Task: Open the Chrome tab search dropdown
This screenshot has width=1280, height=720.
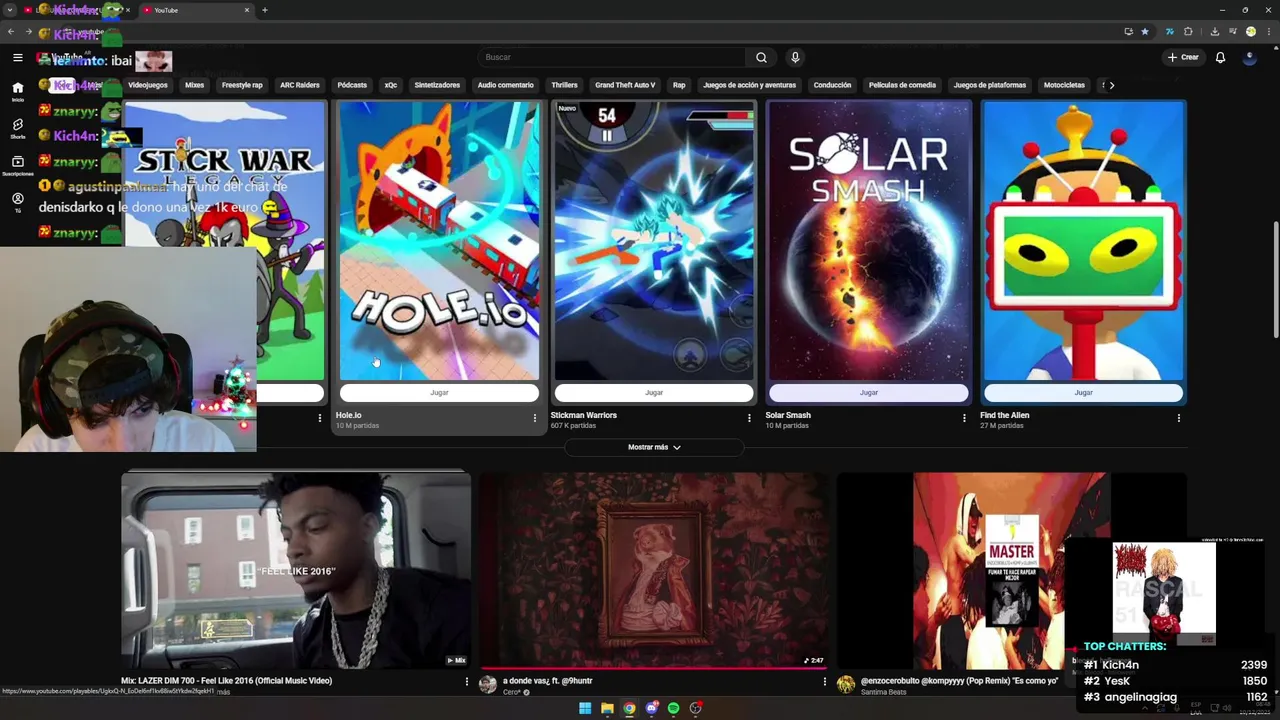Action: (10, 10)
